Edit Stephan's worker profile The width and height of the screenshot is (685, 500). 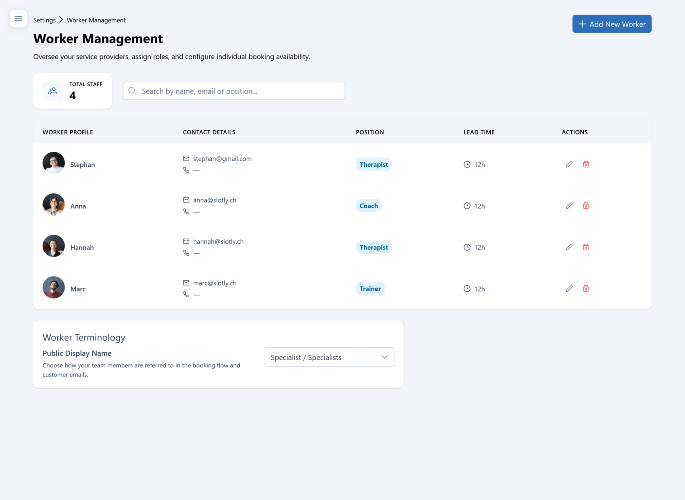click(x=569, y=164)
